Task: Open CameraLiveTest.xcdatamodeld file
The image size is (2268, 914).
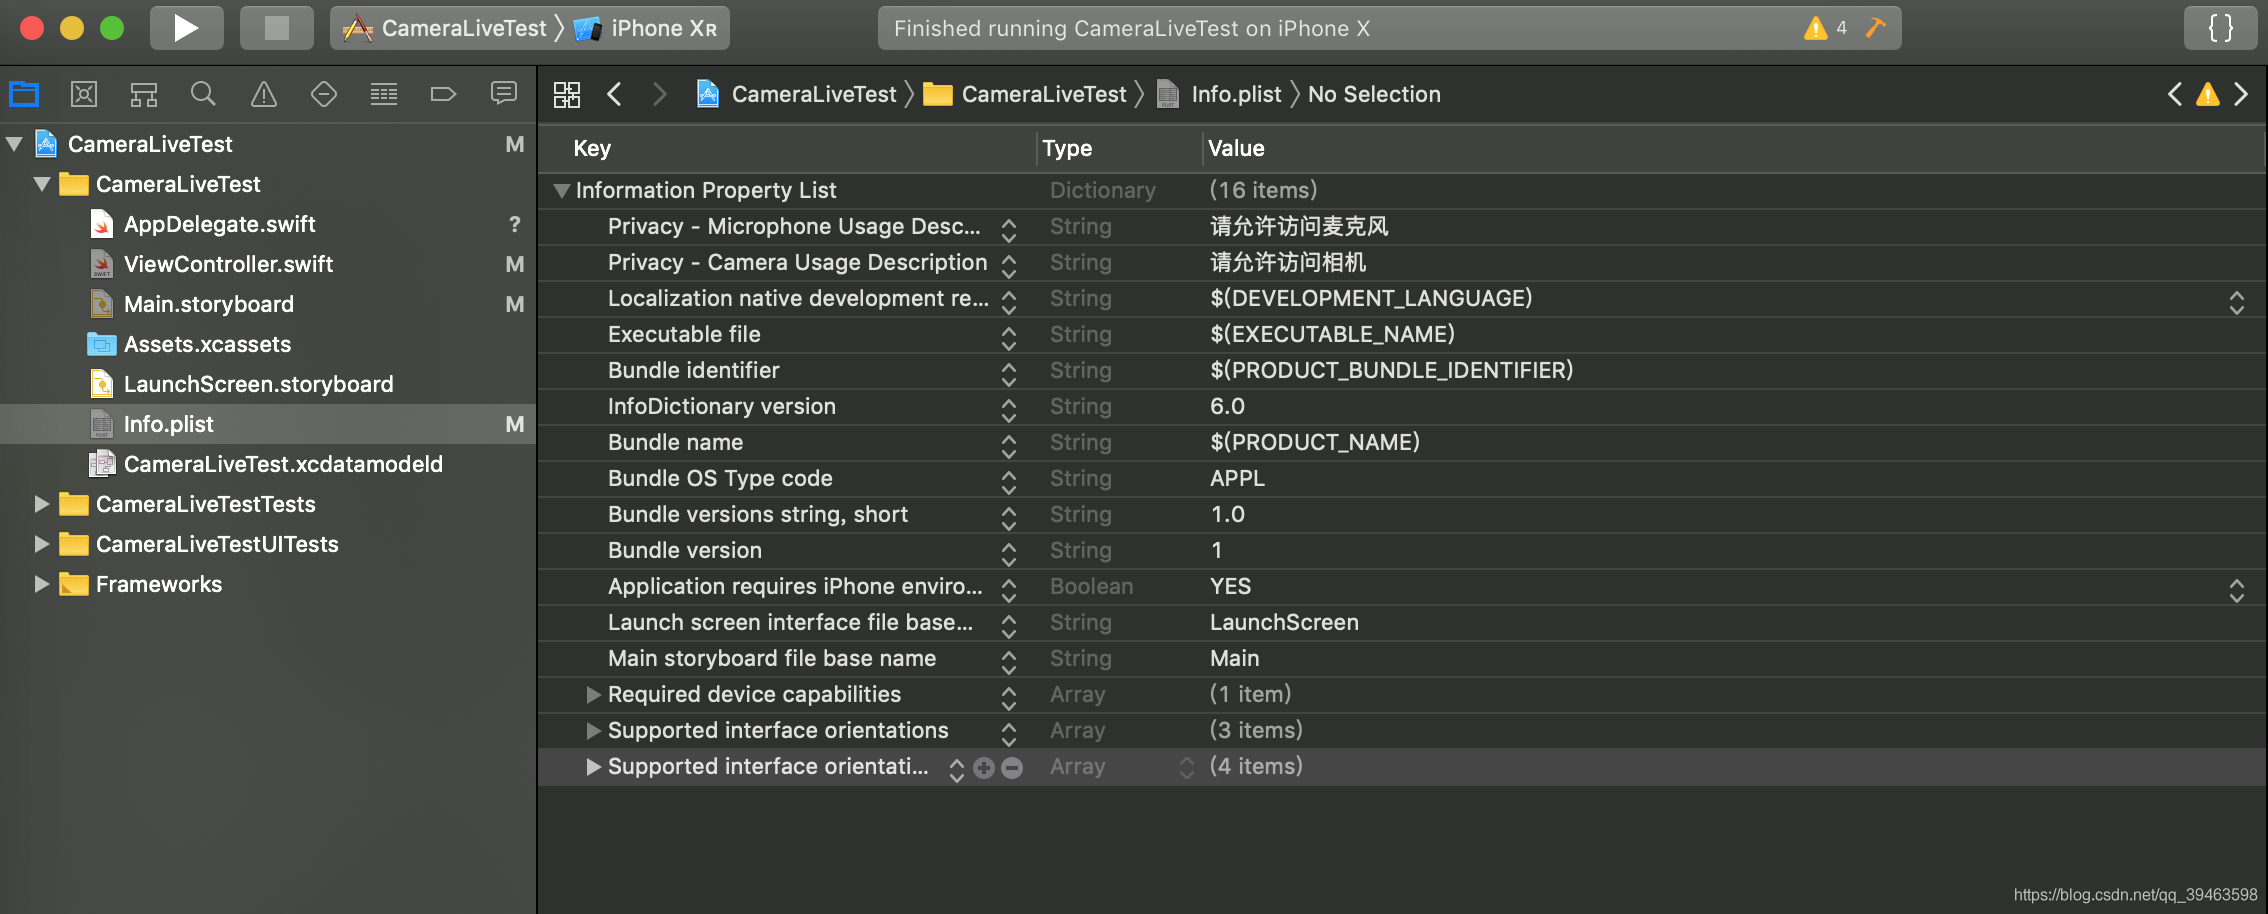Action: (283, 464)
